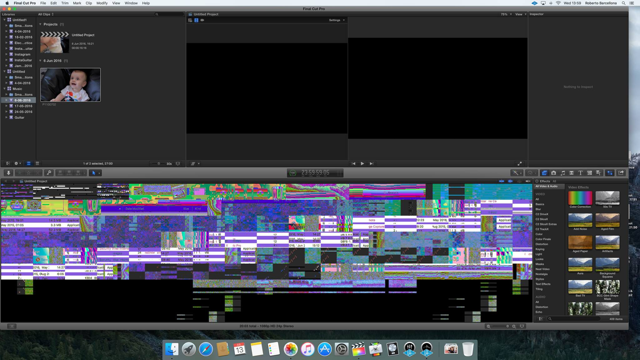
Task: Click the Spotlight search icon
Action: 623,3
